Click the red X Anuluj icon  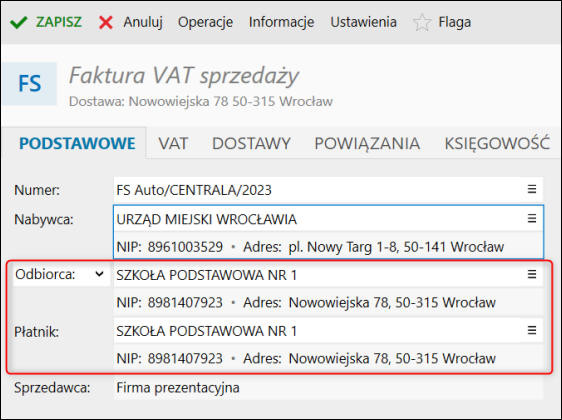105,23
